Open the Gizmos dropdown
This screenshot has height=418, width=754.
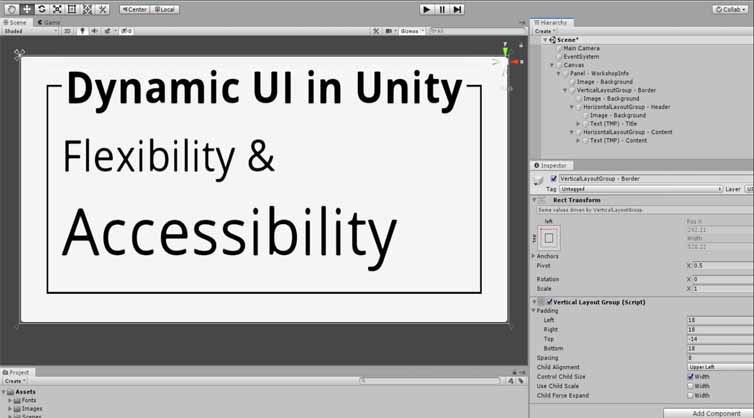click(412, 31)
